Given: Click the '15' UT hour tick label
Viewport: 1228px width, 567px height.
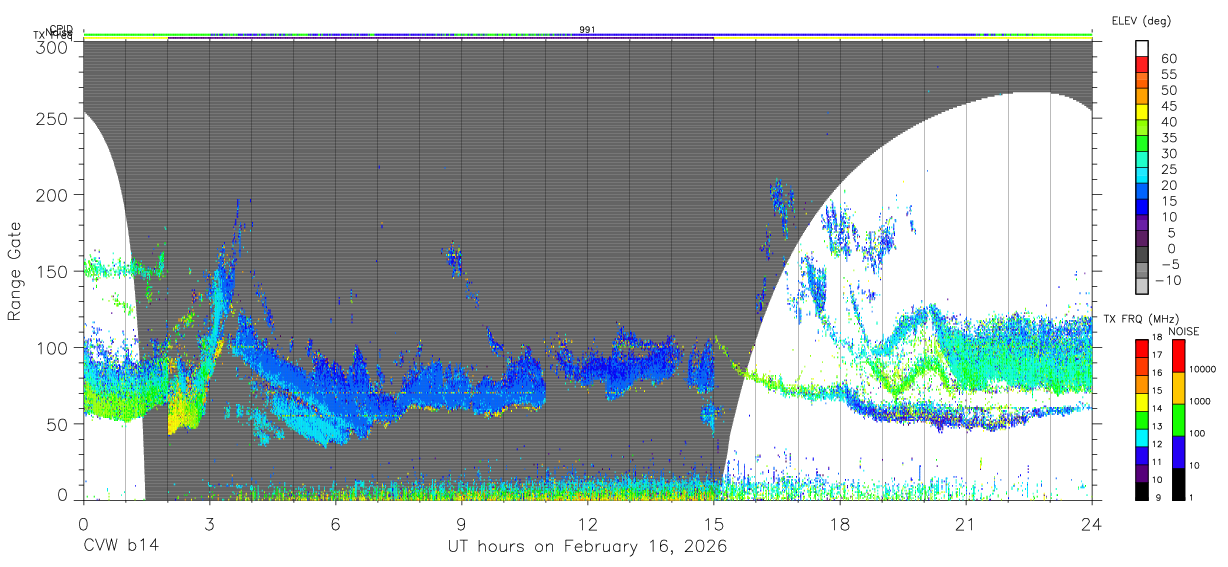Looking at the screenshot, I should 713,524.
